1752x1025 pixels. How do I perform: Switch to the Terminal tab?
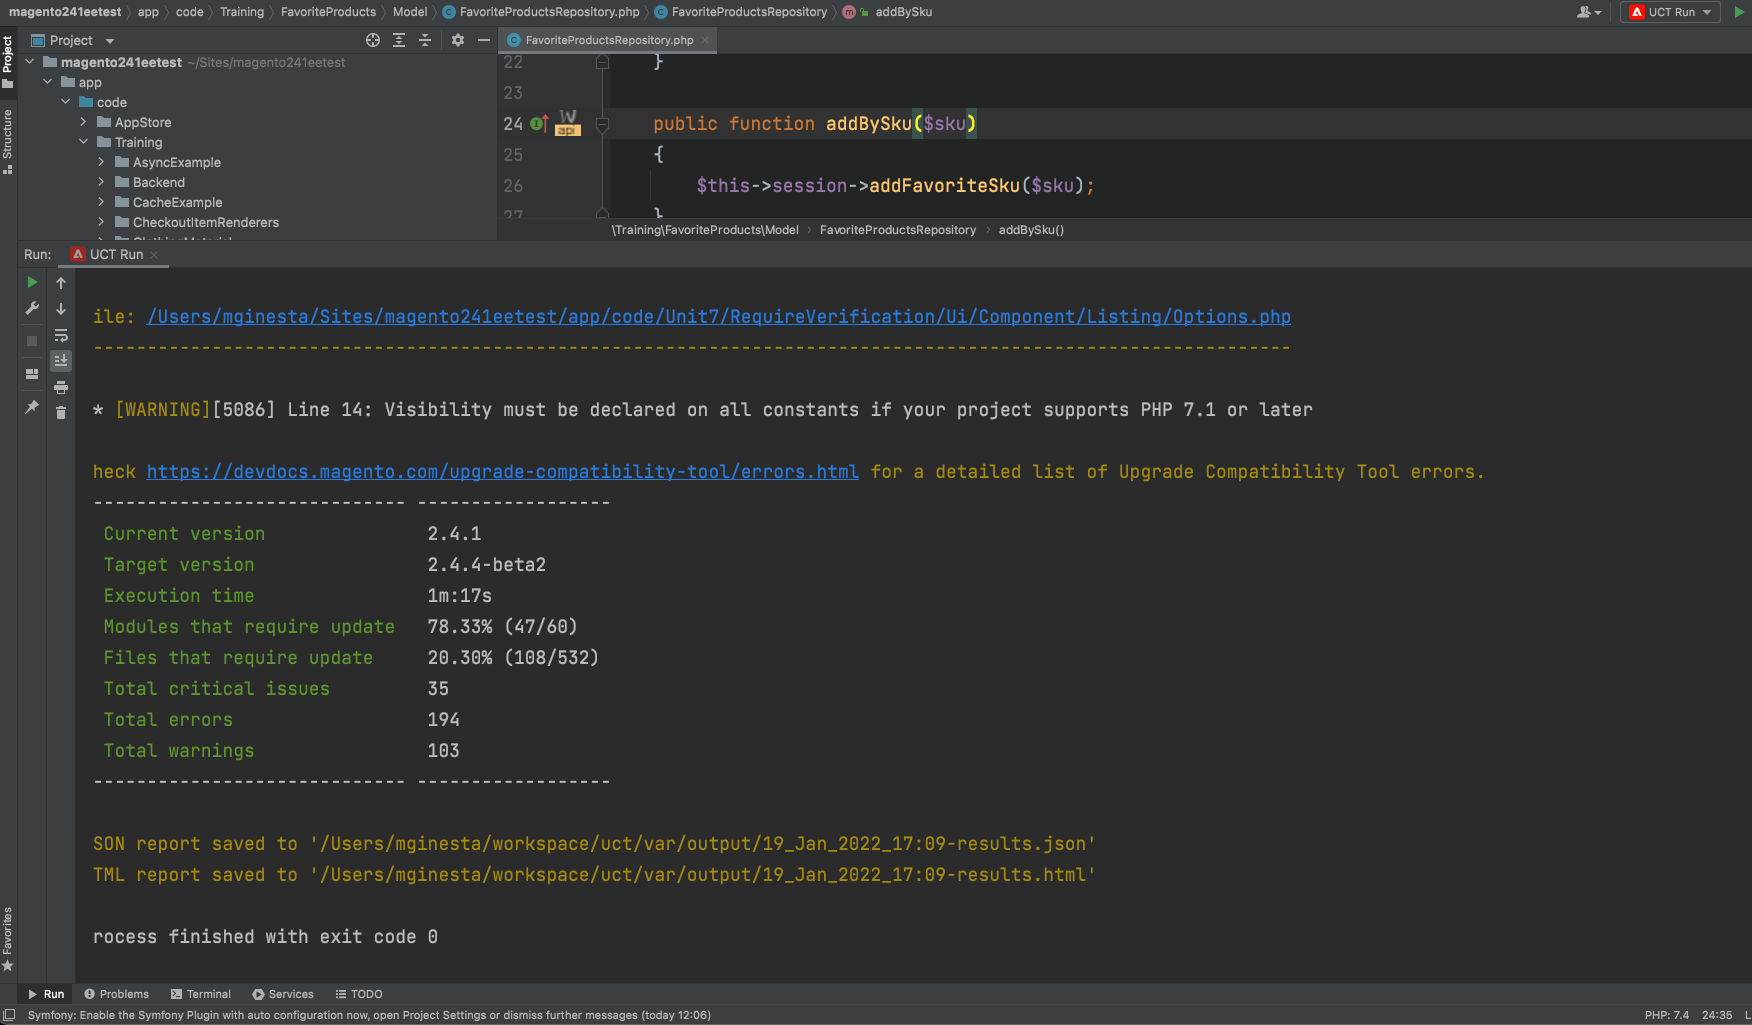200,993
